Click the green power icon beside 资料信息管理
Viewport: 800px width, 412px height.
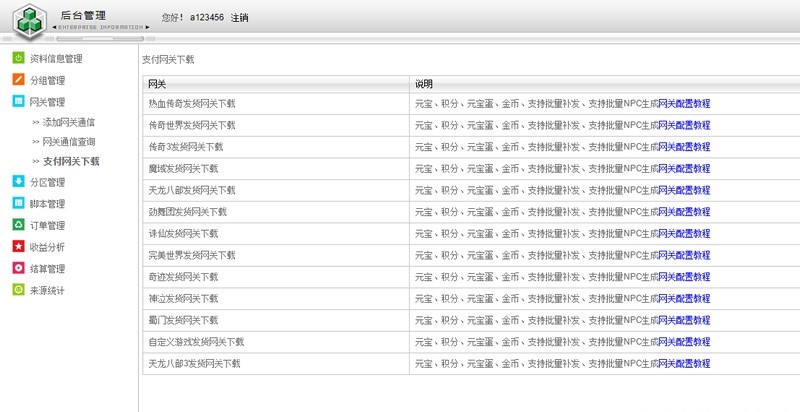[x=19, y=59]
